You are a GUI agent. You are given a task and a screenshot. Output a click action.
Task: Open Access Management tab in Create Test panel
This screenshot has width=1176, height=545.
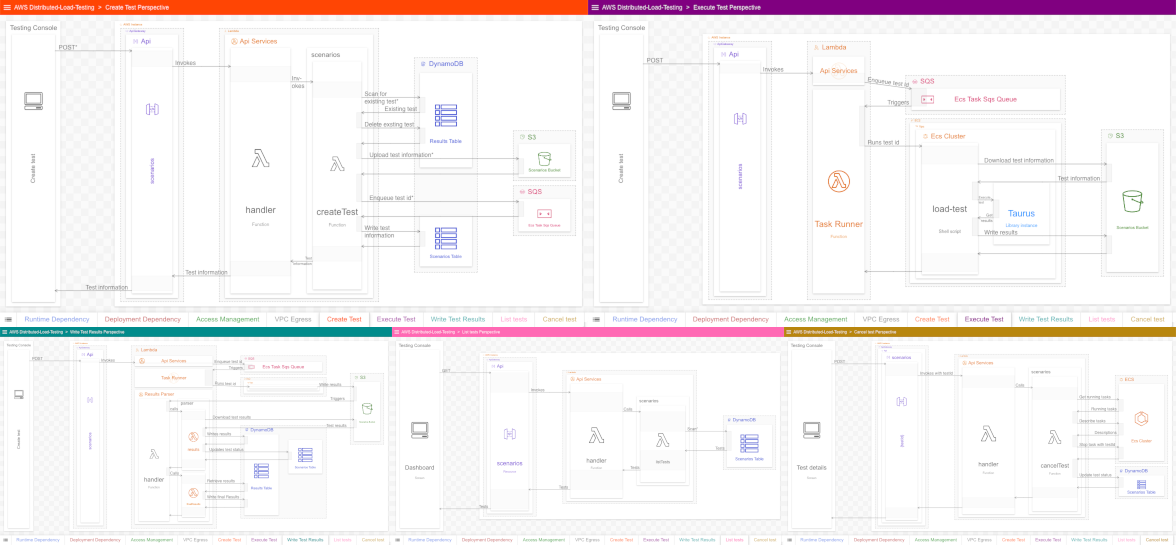pos(227,319)
